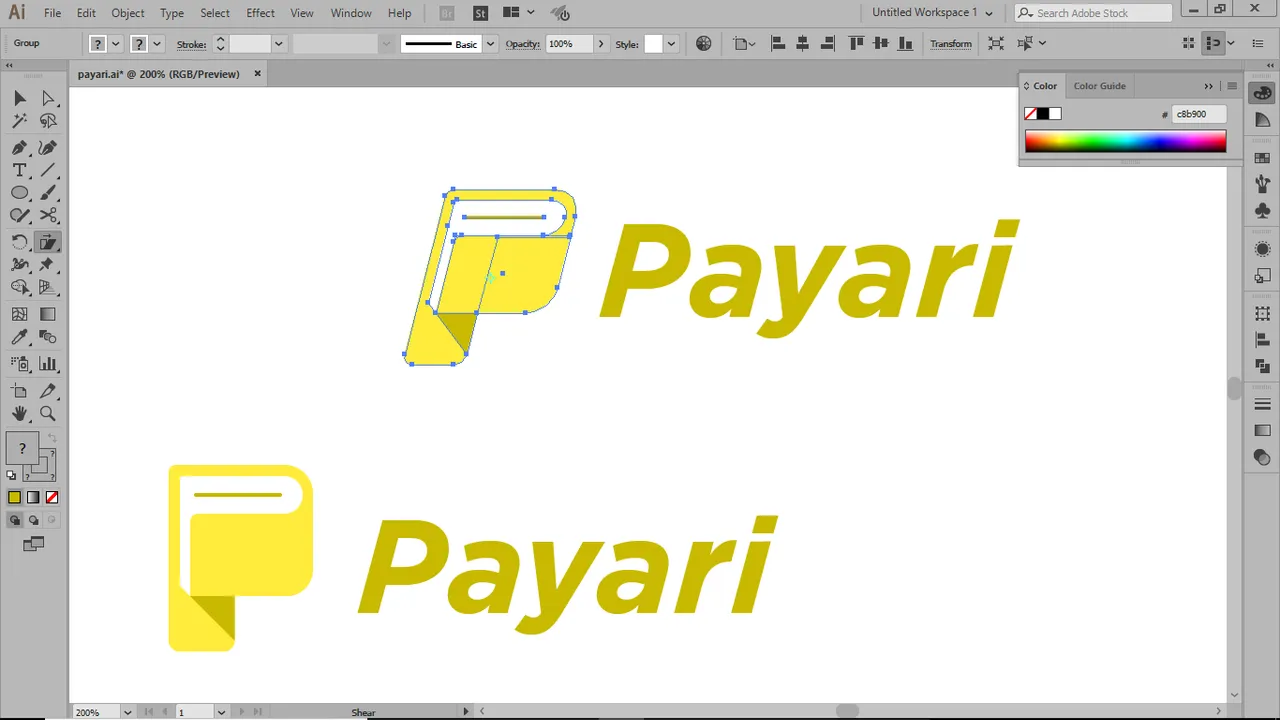This screenshot has width=1280, height=720.
Task: Pick the Lasso tool
Action: click(47, 121)
